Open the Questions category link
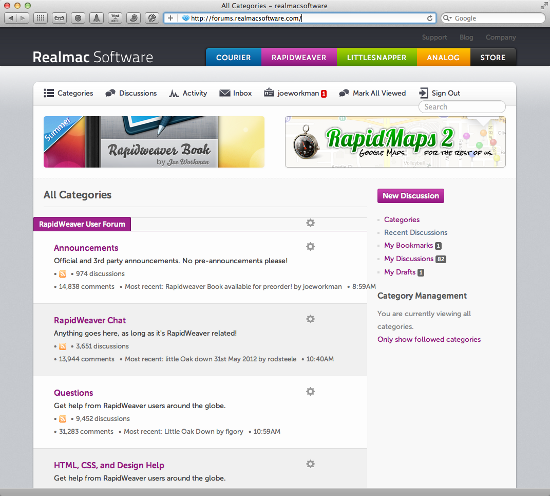This screenshot has height=496, width=550. click(x=73, y=393)
